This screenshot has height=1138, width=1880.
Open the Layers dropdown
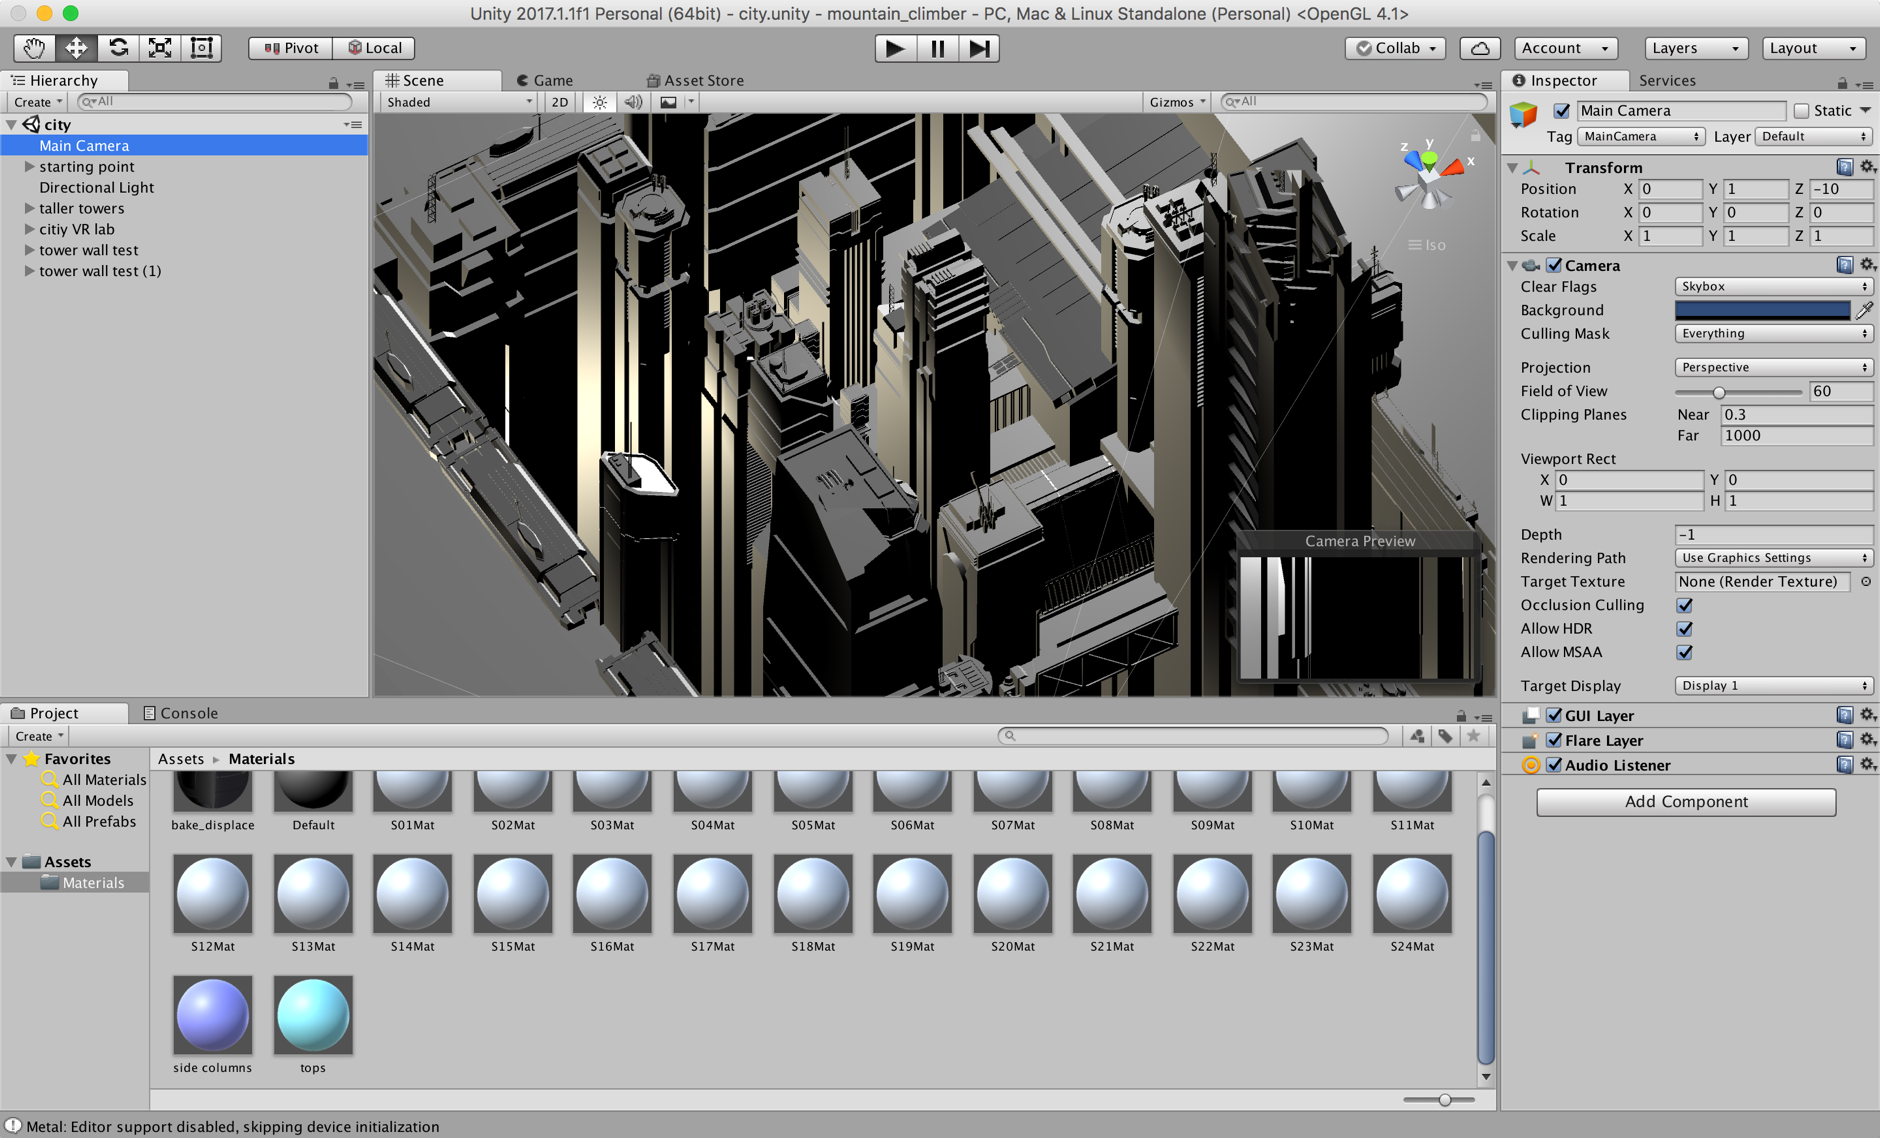(1695, 48)
